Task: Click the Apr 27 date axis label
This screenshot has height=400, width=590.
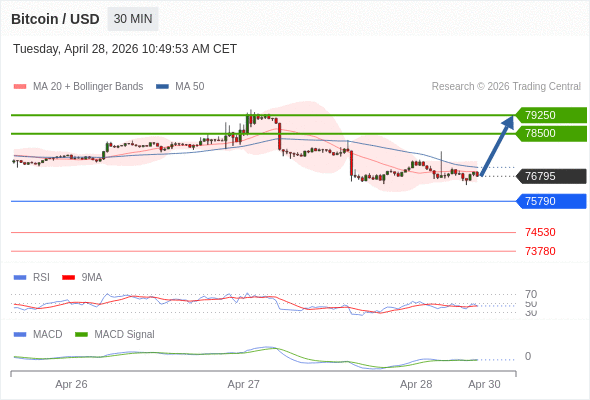Action: (x=243, y=384)
